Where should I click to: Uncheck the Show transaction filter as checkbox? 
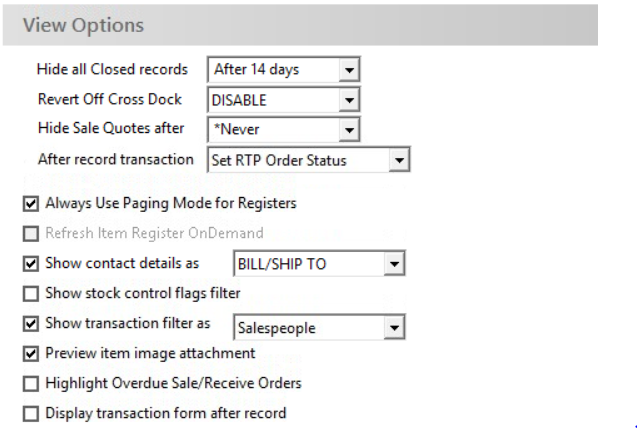point(31,323)
